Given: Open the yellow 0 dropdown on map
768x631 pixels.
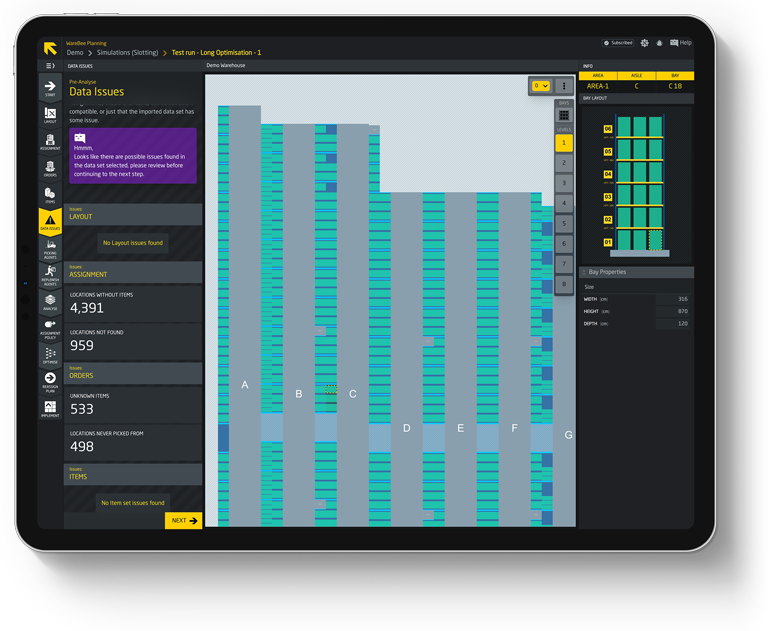Looking at the screenshot, I should coord(541,86).
